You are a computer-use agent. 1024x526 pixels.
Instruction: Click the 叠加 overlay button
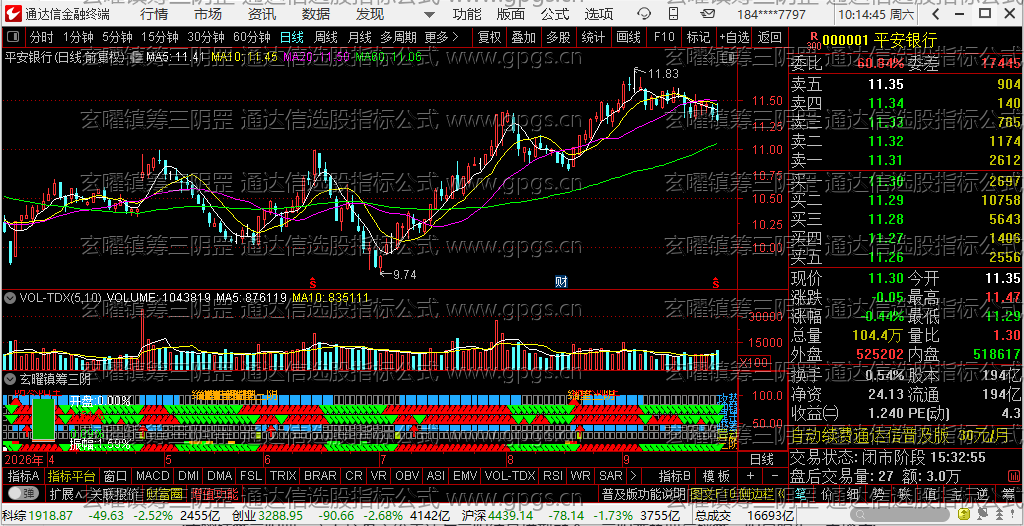[x=524, y=37]
